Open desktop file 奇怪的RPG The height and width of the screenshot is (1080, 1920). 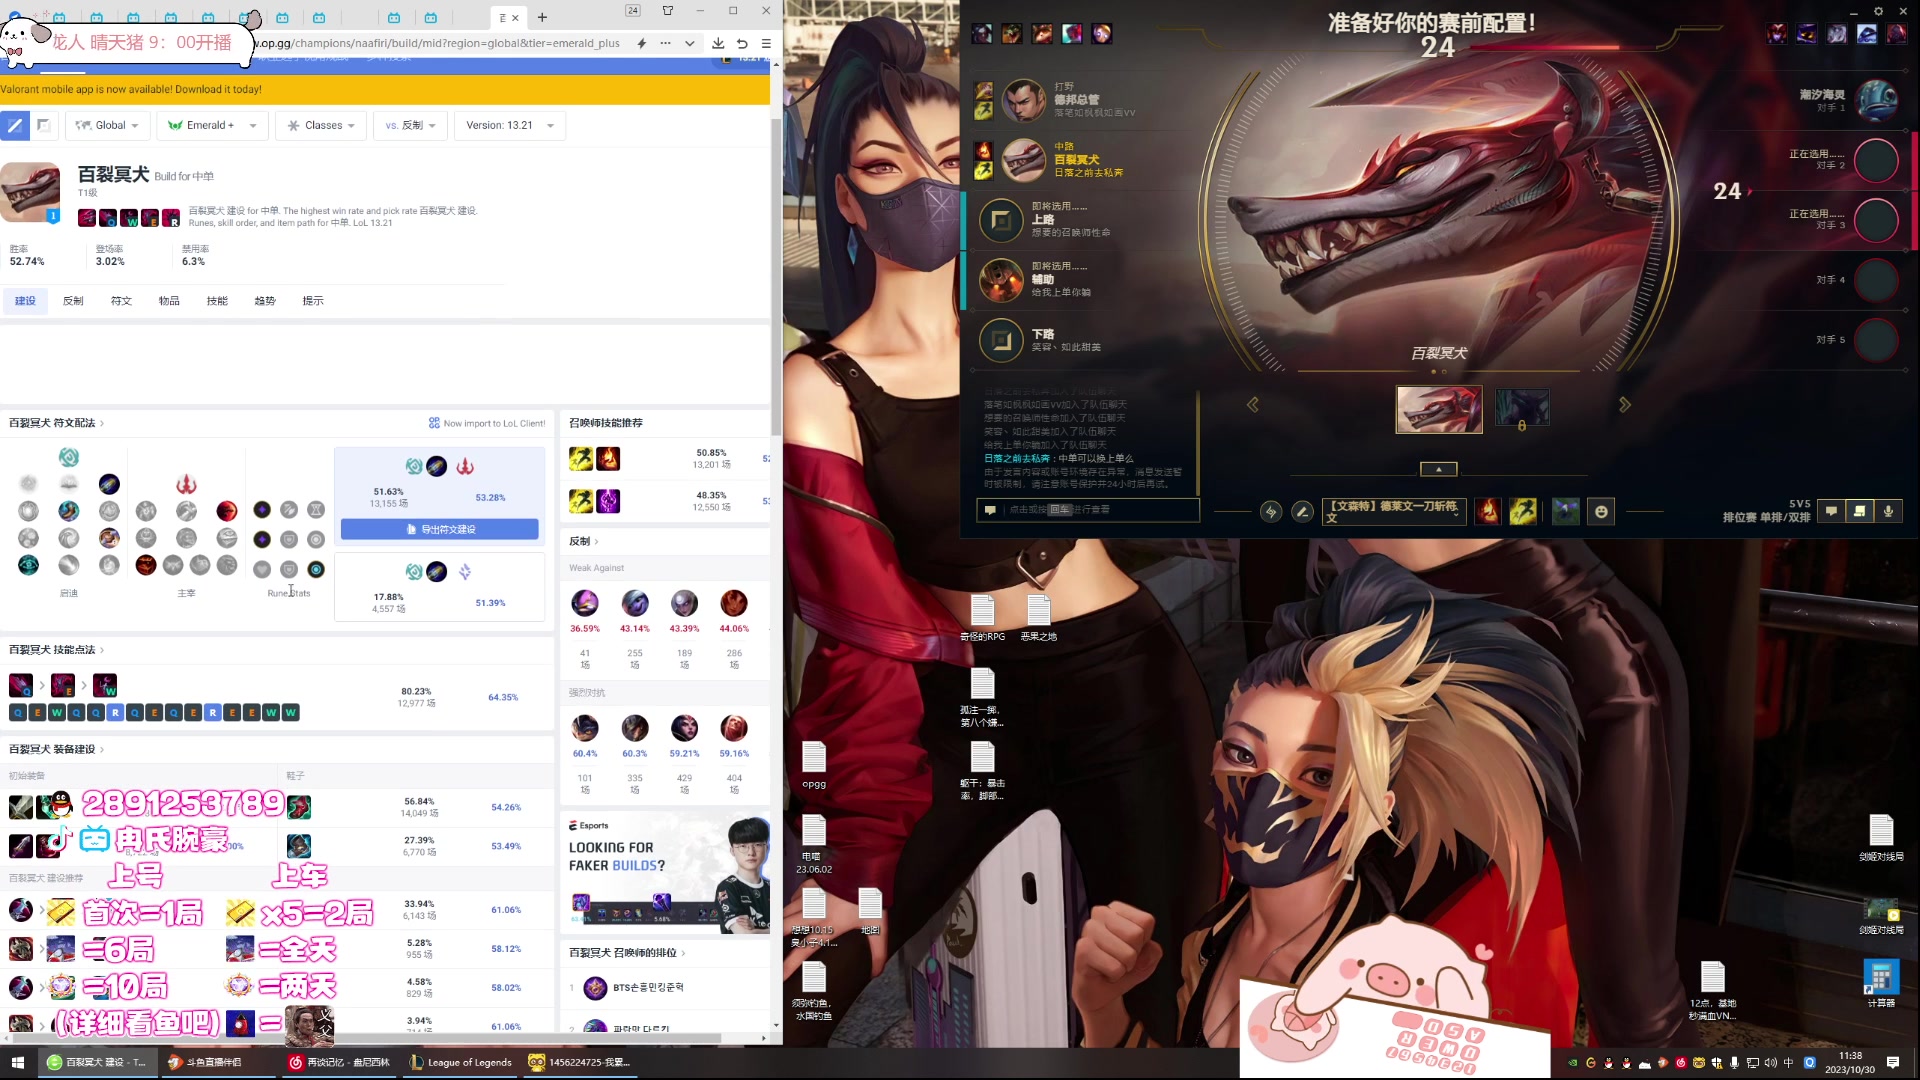click(982, 618)
